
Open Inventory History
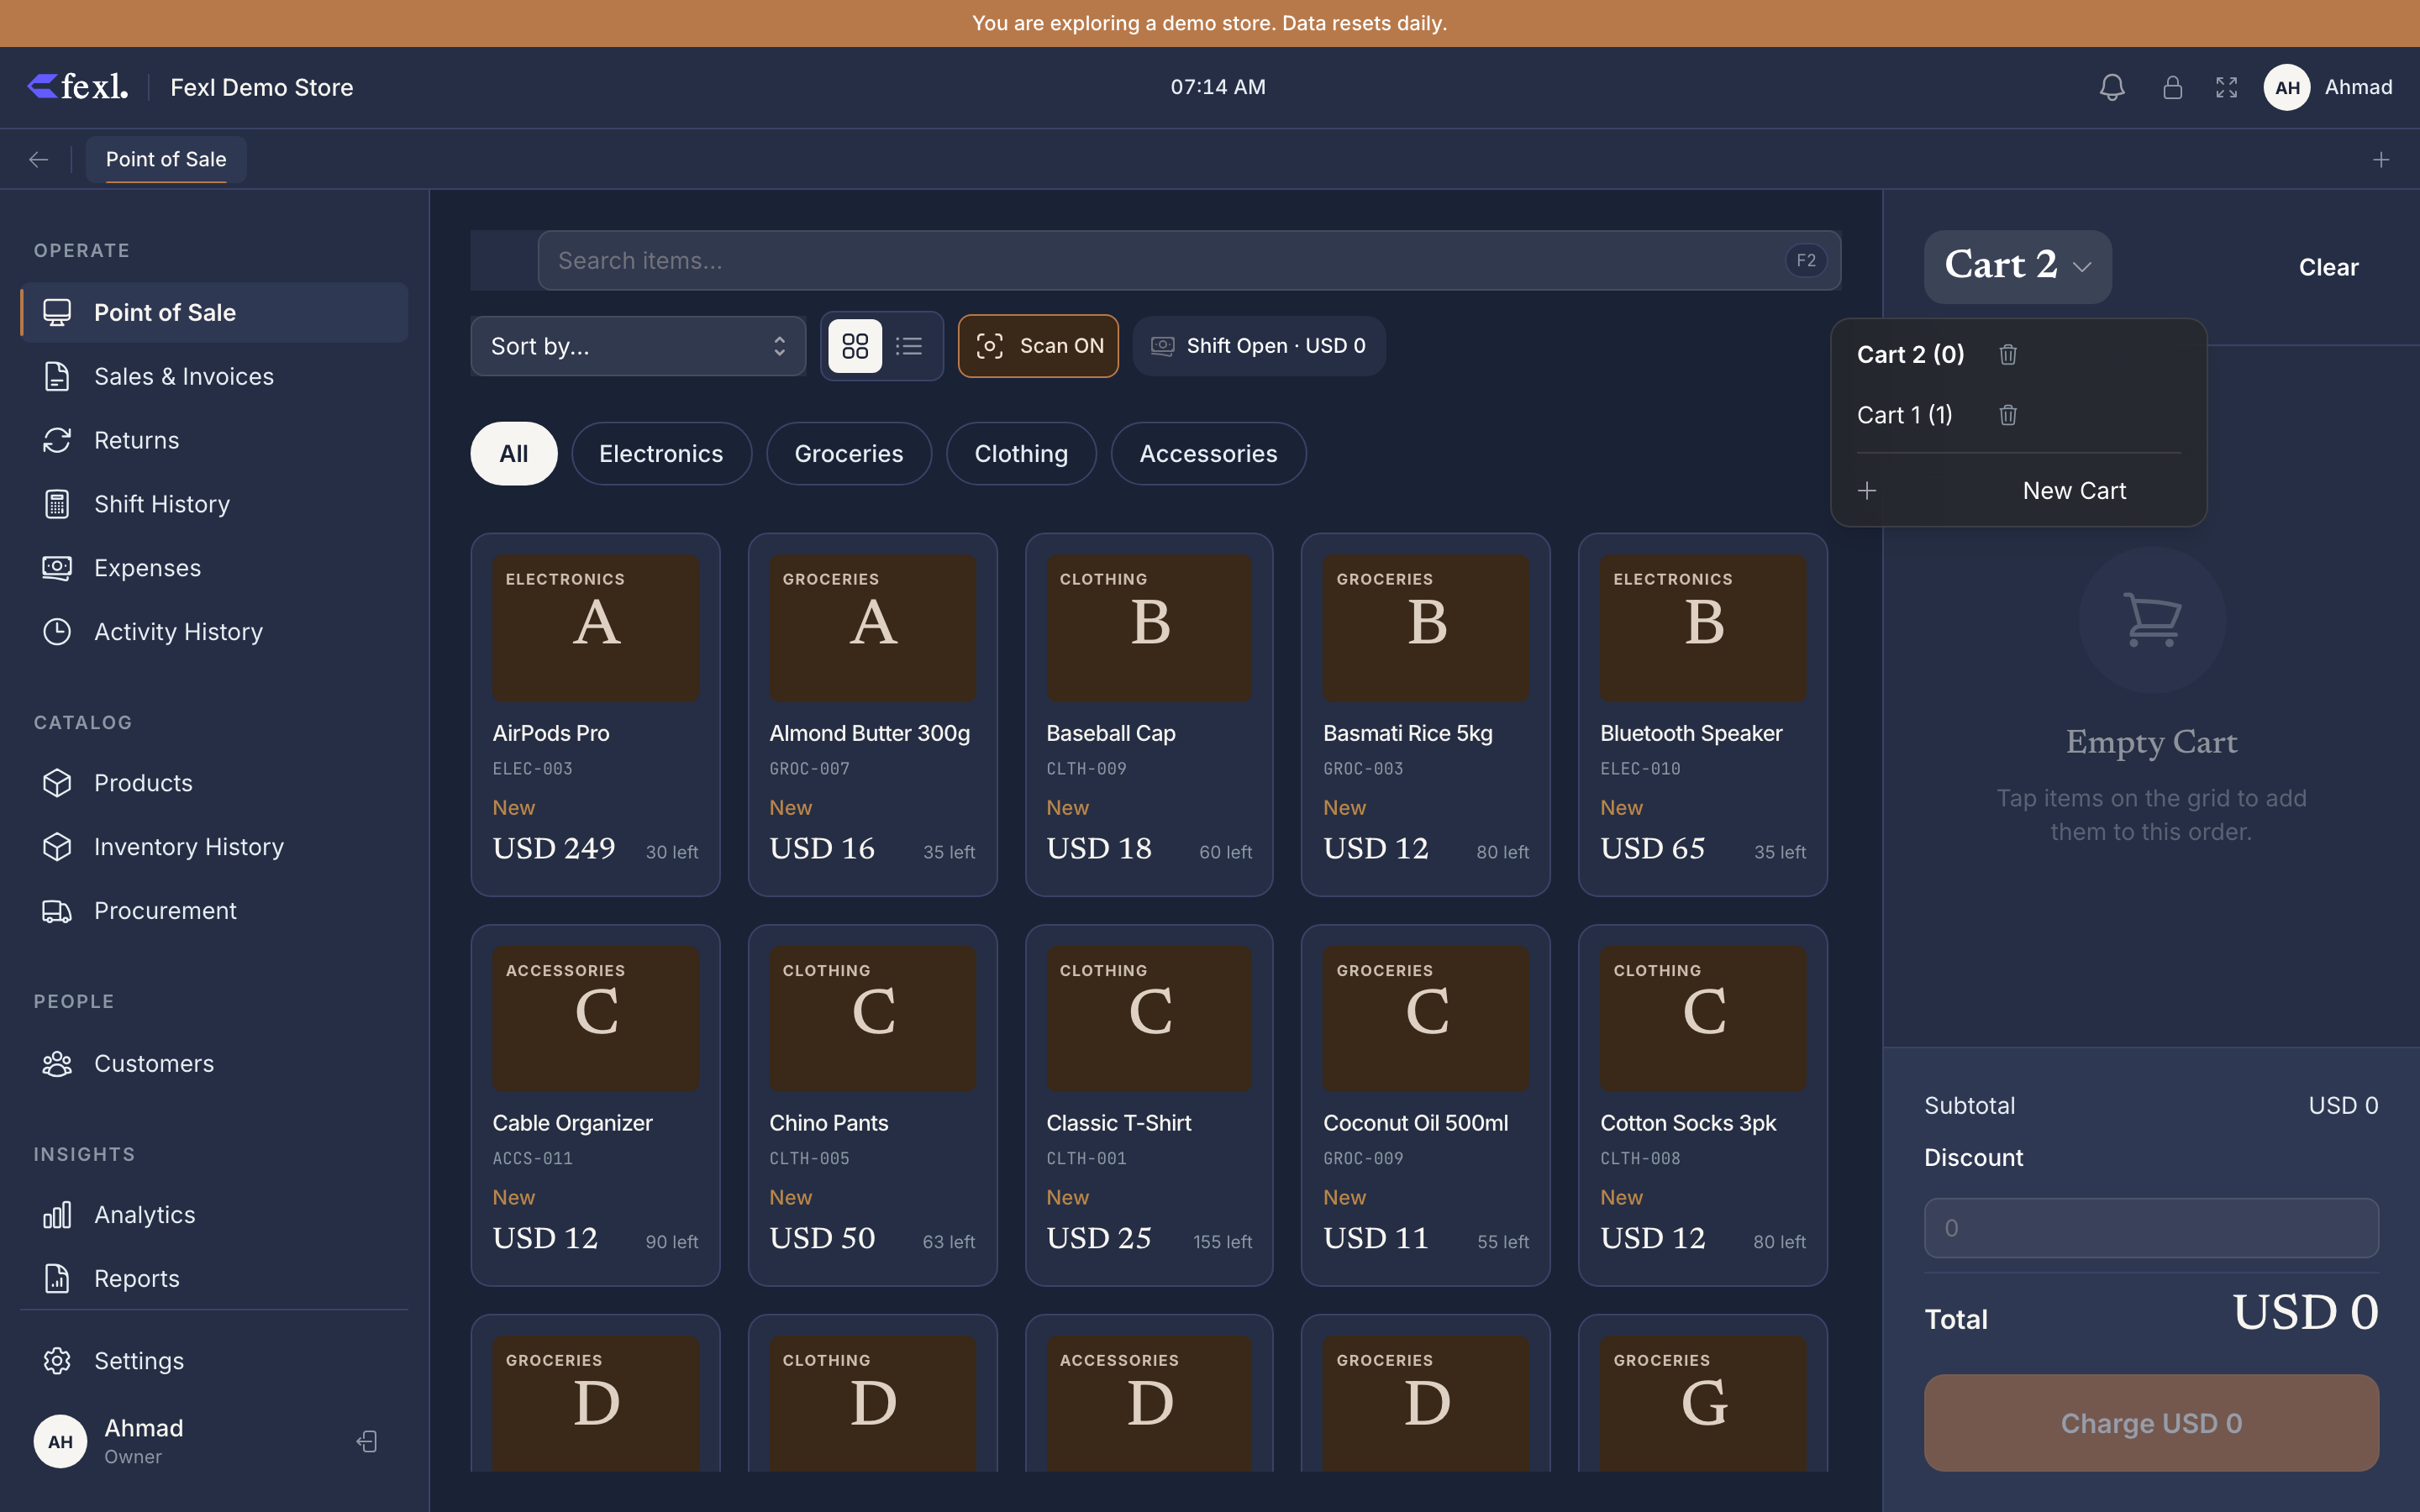[214, 847]
